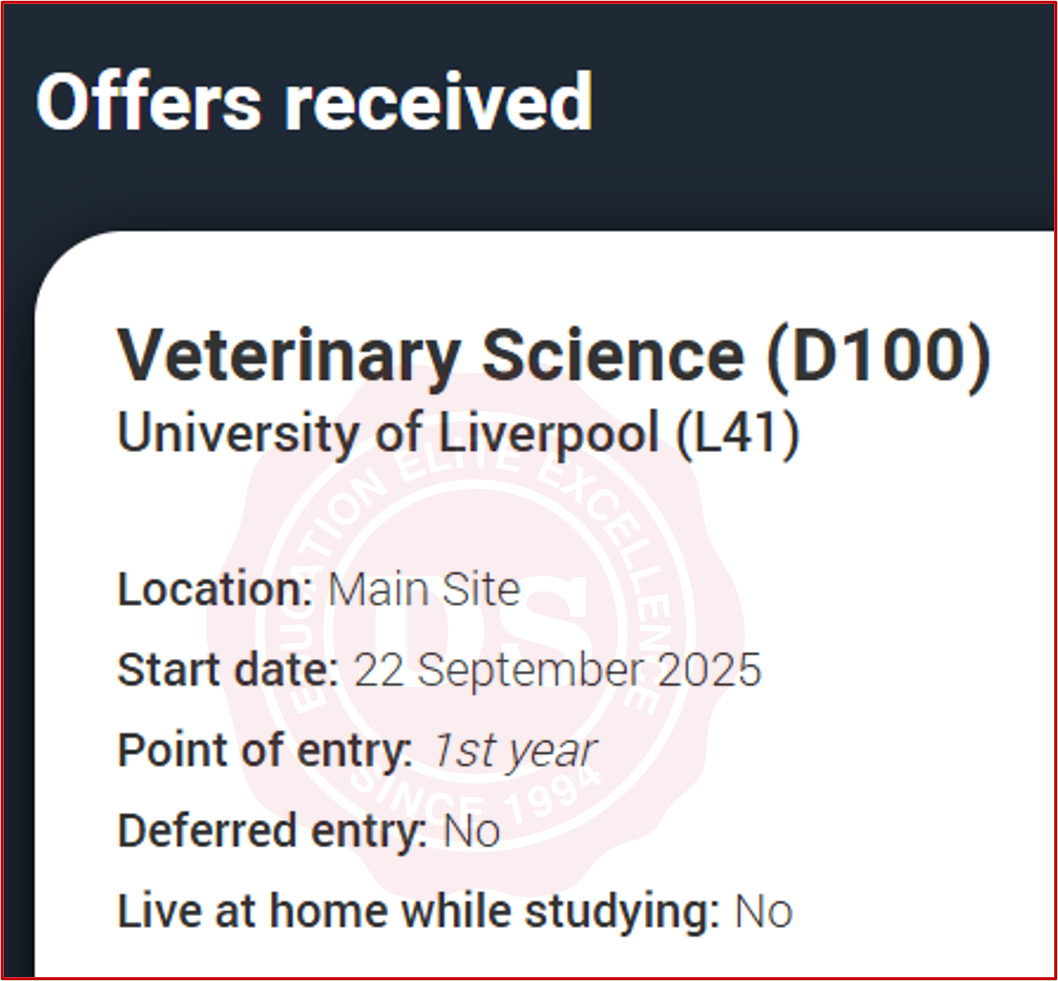Select the 22 September 2025 date
1058x981 pixels.
point(558,670)
